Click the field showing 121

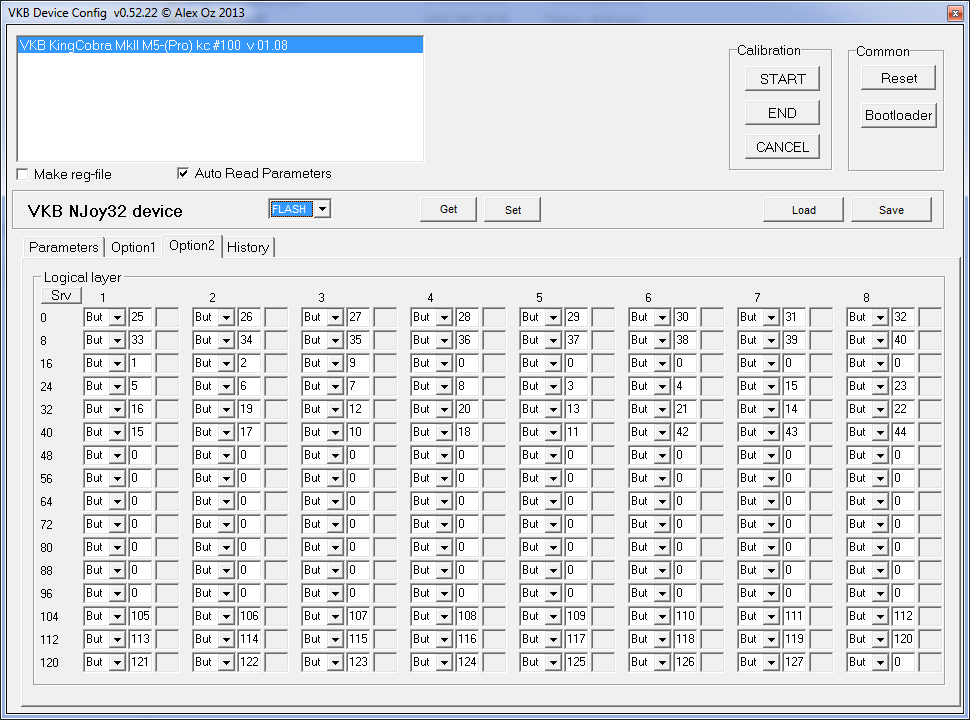pos(140,662)
